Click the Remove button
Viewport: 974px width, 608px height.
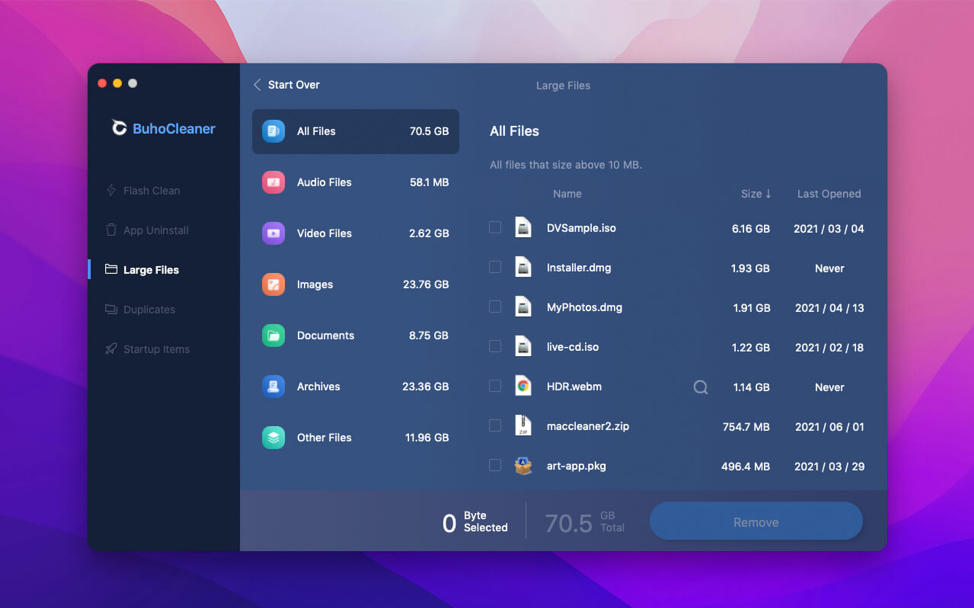click(756, 522)
